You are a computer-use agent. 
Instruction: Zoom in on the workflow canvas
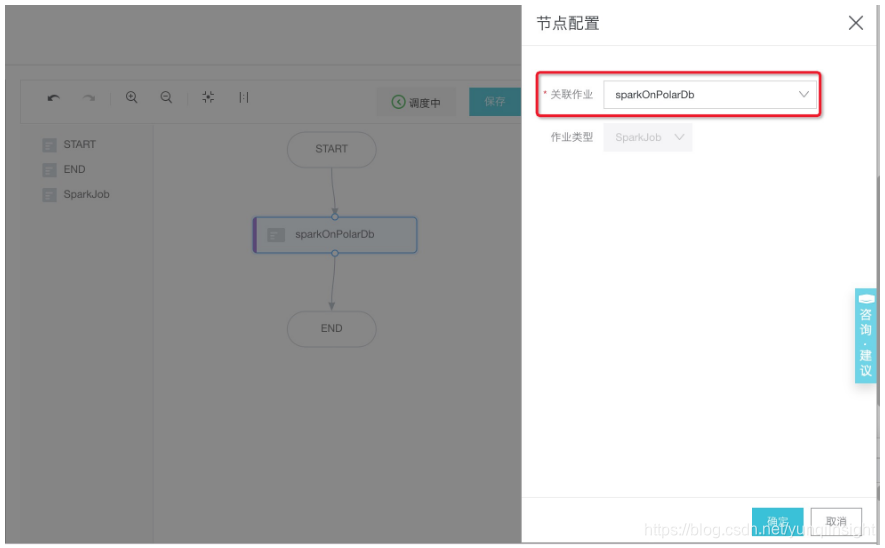click(x=132, y=97)
